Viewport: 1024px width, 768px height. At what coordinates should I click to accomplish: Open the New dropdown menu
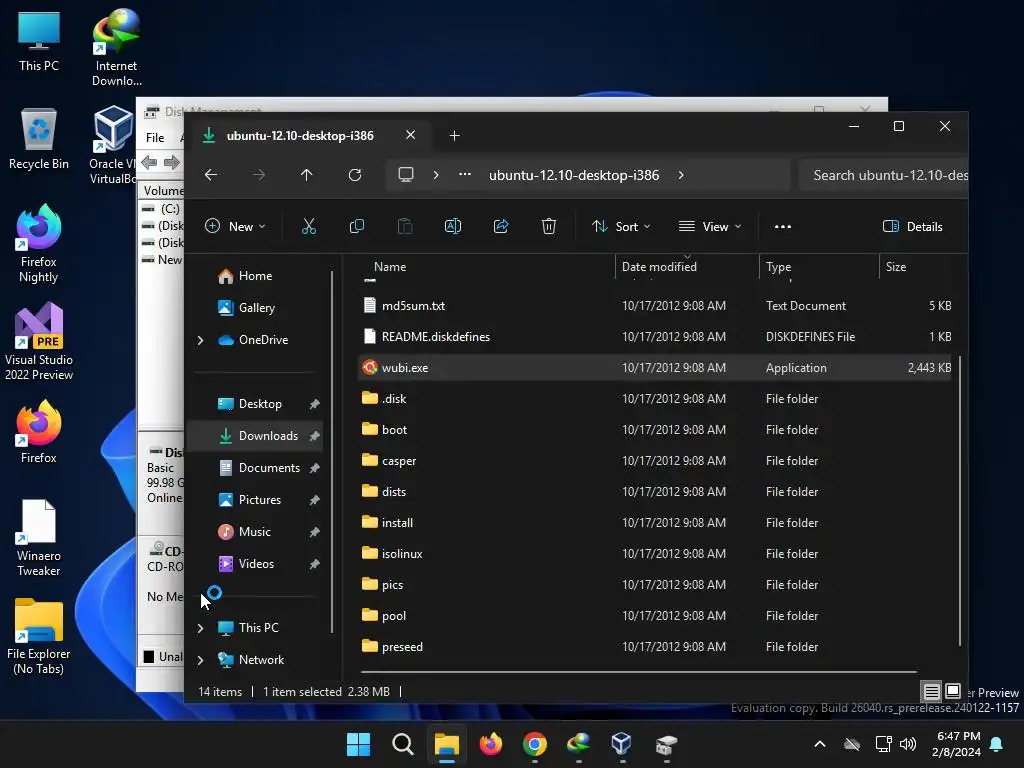(x=235, y=227)
